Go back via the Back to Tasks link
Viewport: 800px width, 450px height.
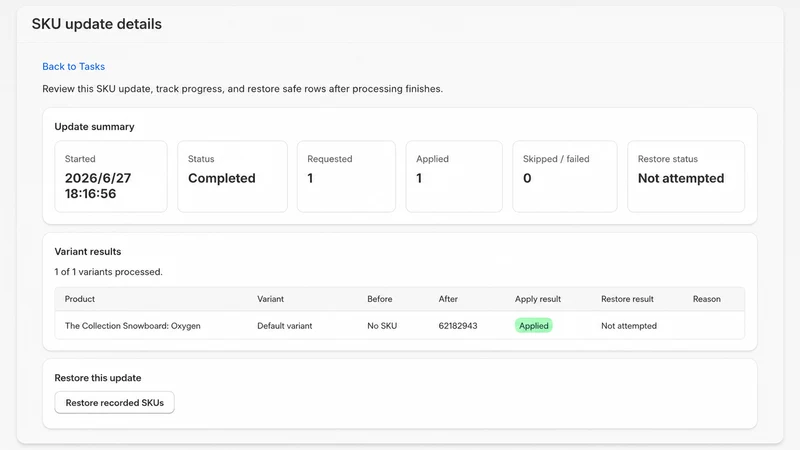pyautogui.click(x=73, y=66)
